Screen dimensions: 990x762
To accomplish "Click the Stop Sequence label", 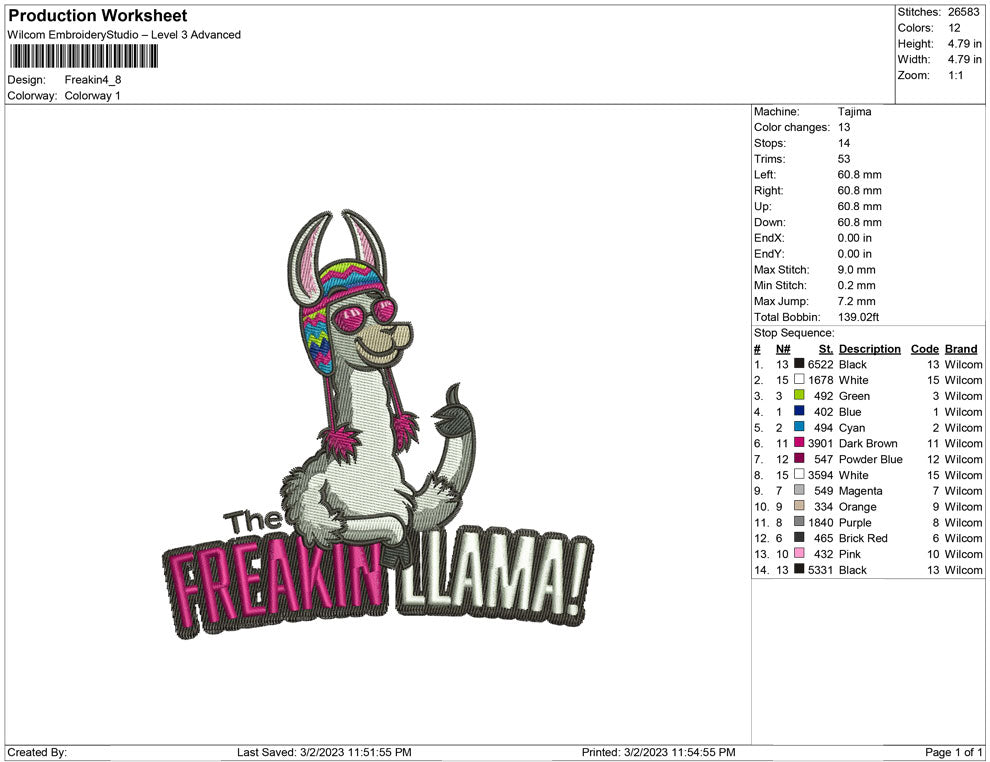I will 794,333.
